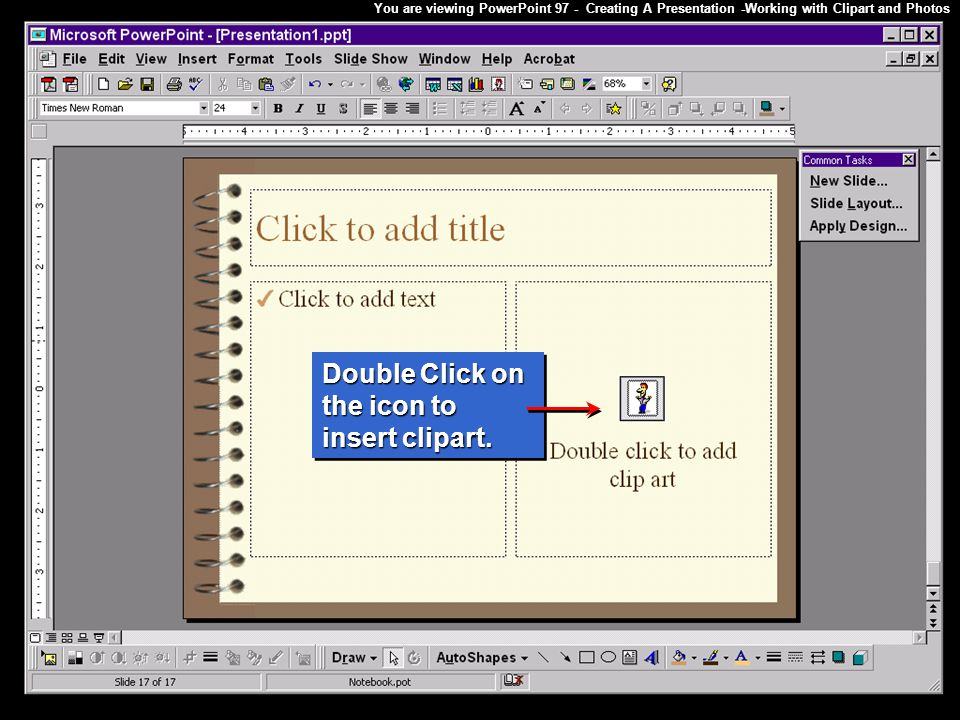Insert a Microsoft Excel worksheet
The height and width of the screenshot is (720, 960).
click(x=454, y=84)
